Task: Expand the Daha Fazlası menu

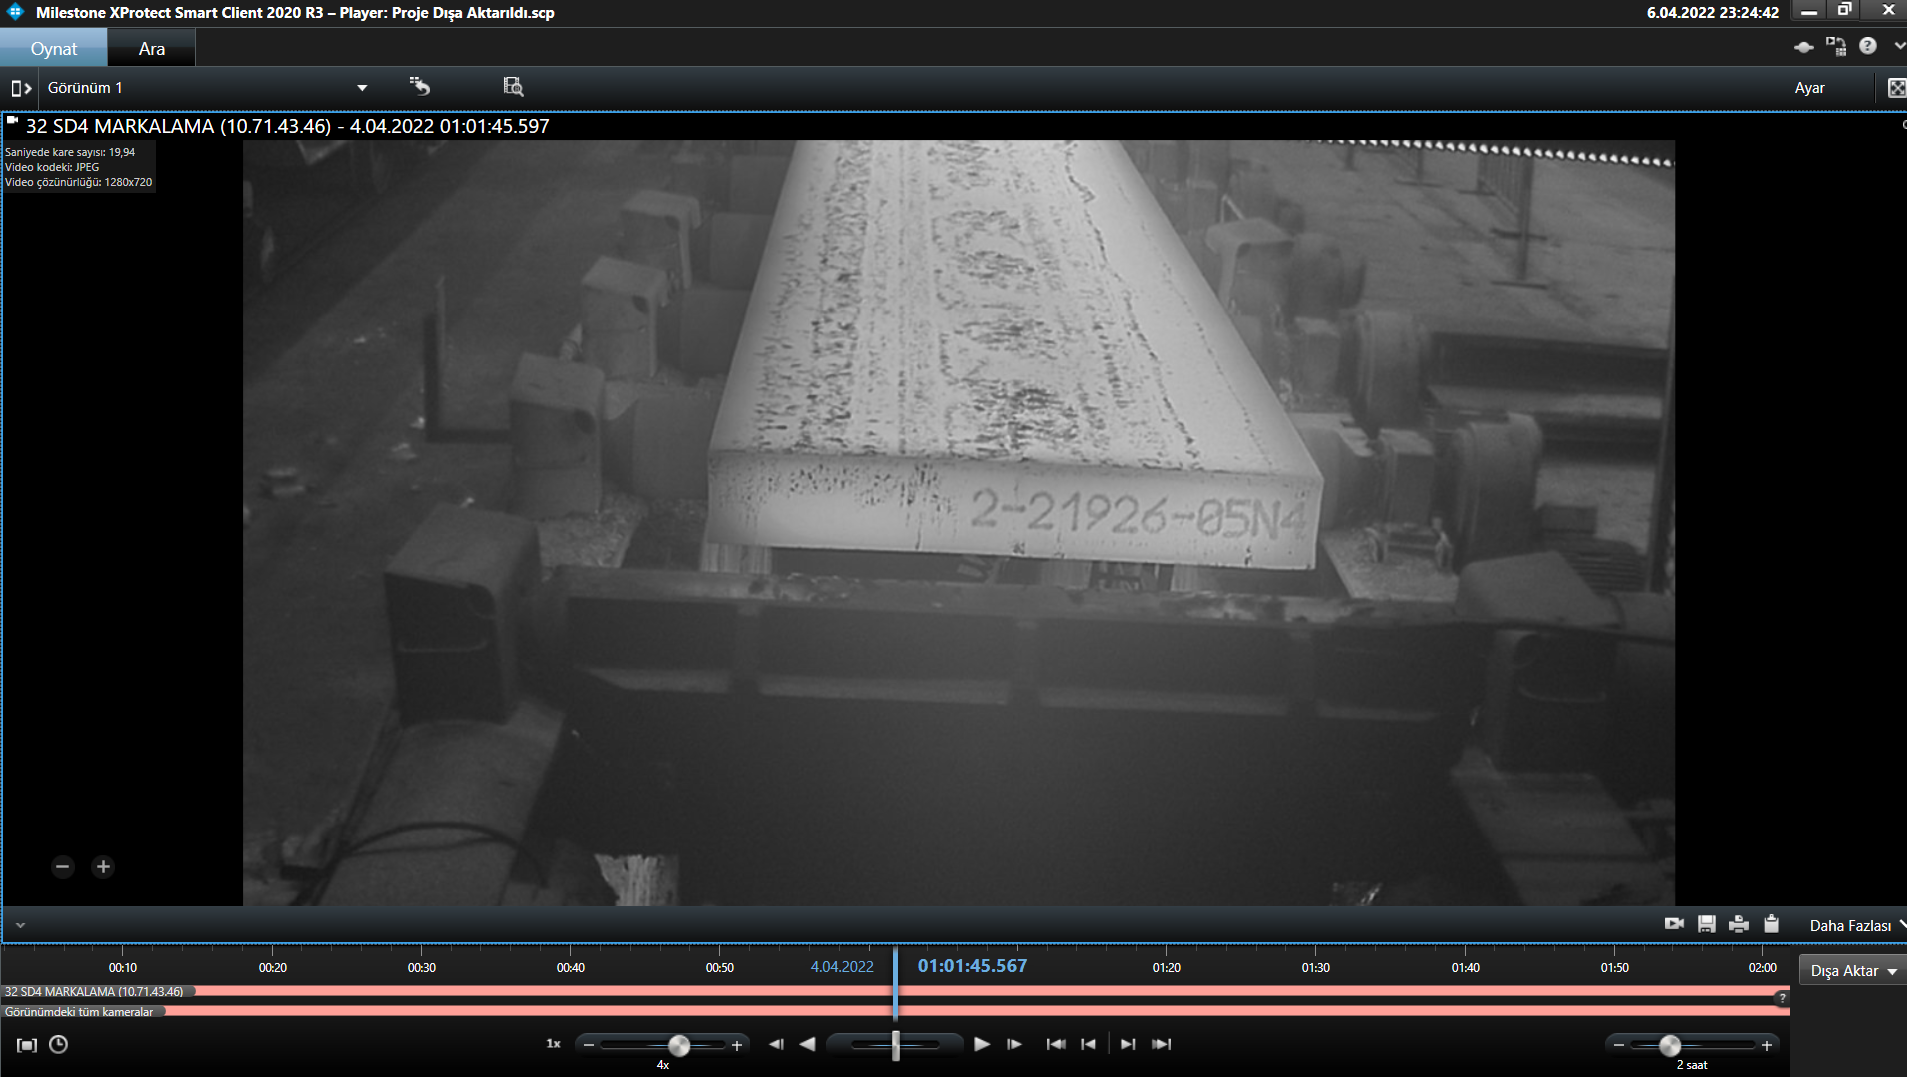Action: pyautogui.click(x=1855, y=926)
